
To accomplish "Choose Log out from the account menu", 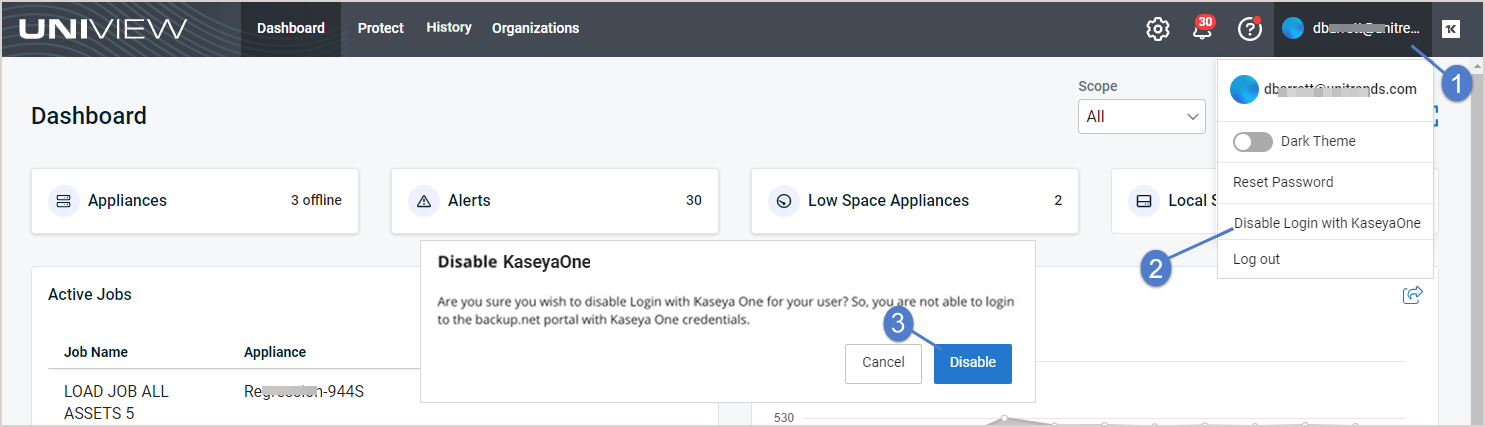I will click(1325, 259).
